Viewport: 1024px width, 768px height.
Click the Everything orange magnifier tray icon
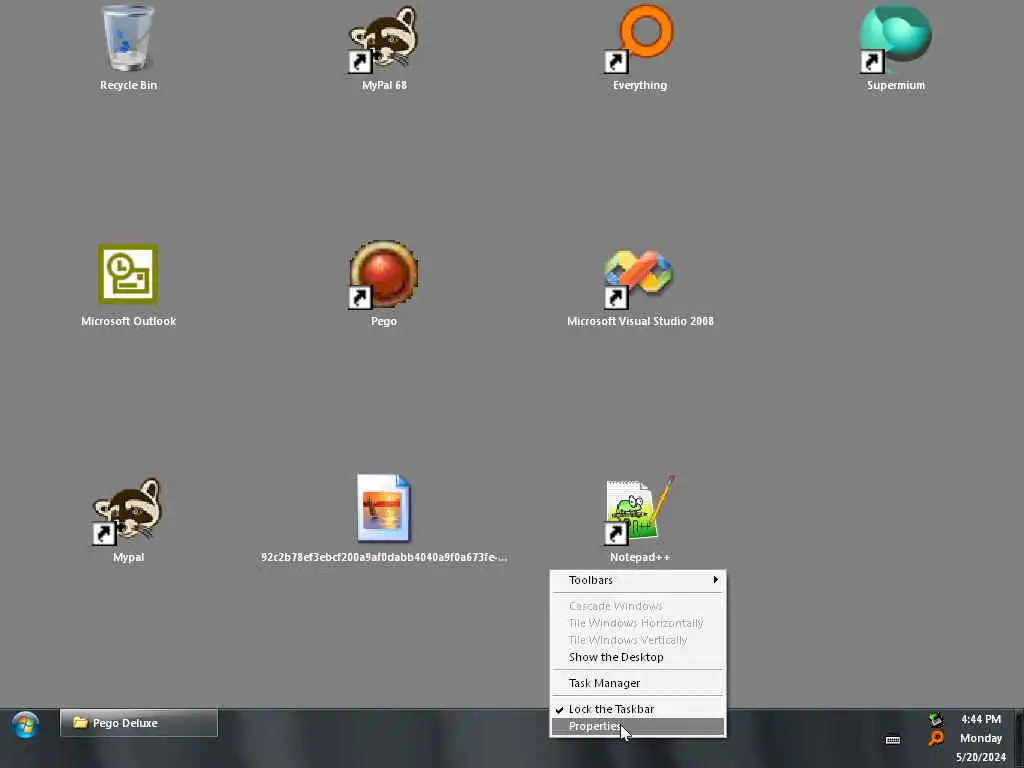point(936,739)
